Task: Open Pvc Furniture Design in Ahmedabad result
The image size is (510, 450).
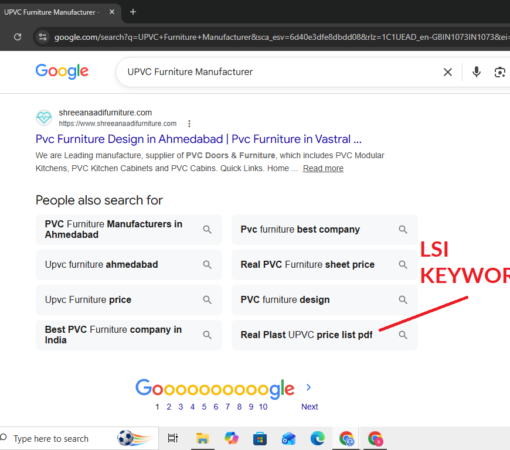Action: point(198,139)
